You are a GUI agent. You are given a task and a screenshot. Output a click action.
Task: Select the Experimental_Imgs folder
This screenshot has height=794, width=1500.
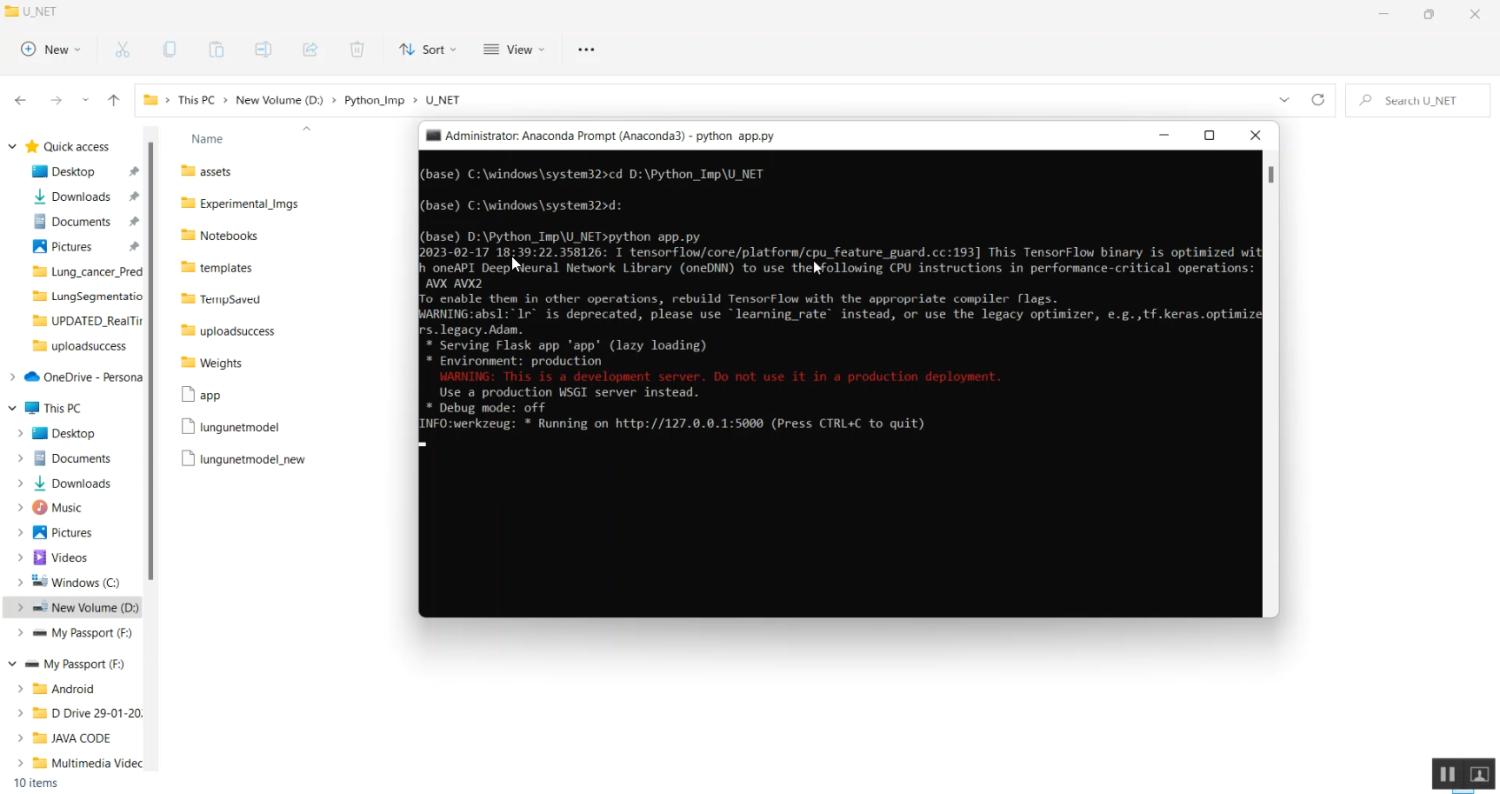point(239,203)
